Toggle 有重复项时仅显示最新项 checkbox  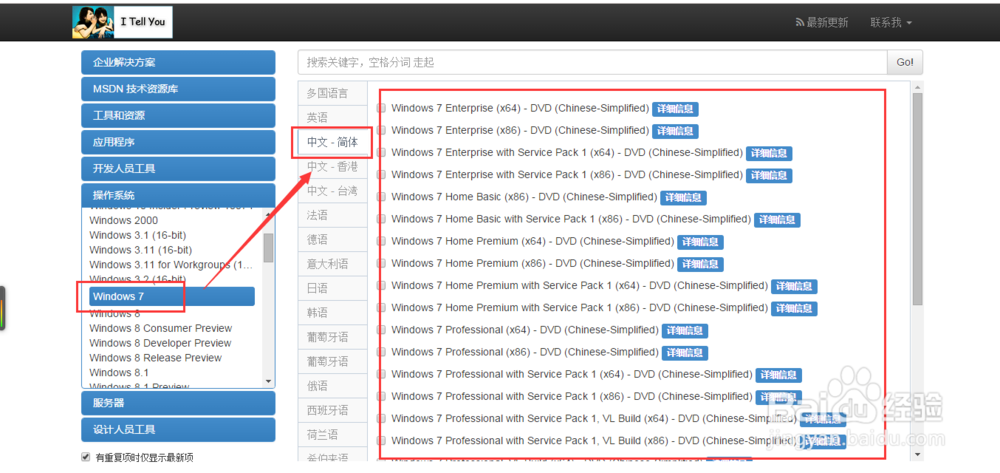point(86,457)
